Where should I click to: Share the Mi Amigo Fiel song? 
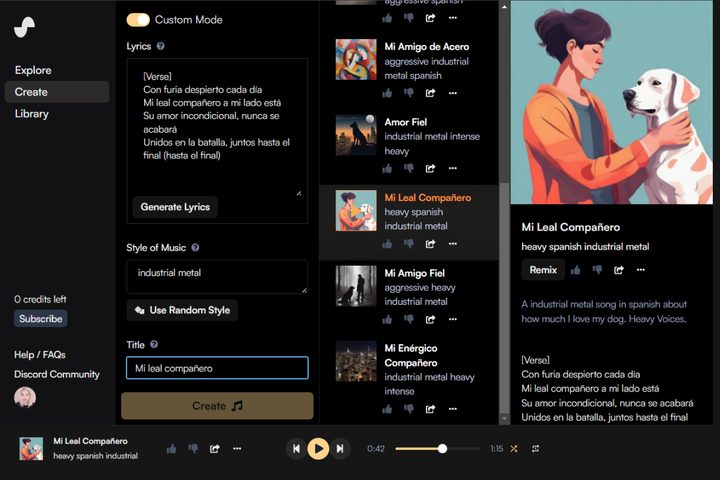click(430, 319)
